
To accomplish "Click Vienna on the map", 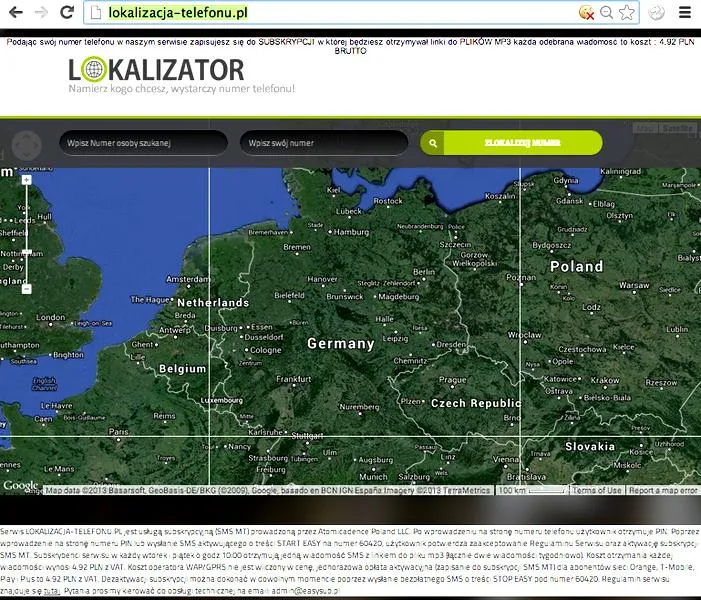I will [x=506, y=459].
